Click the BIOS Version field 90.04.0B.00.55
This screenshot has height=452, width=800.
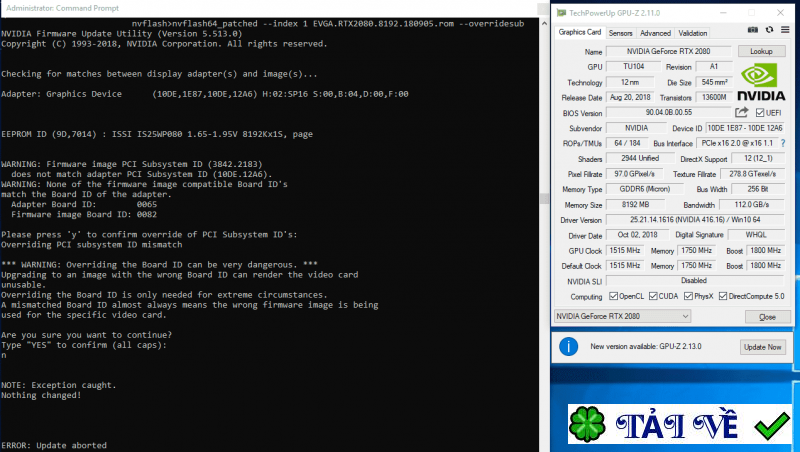click(668, 112)
